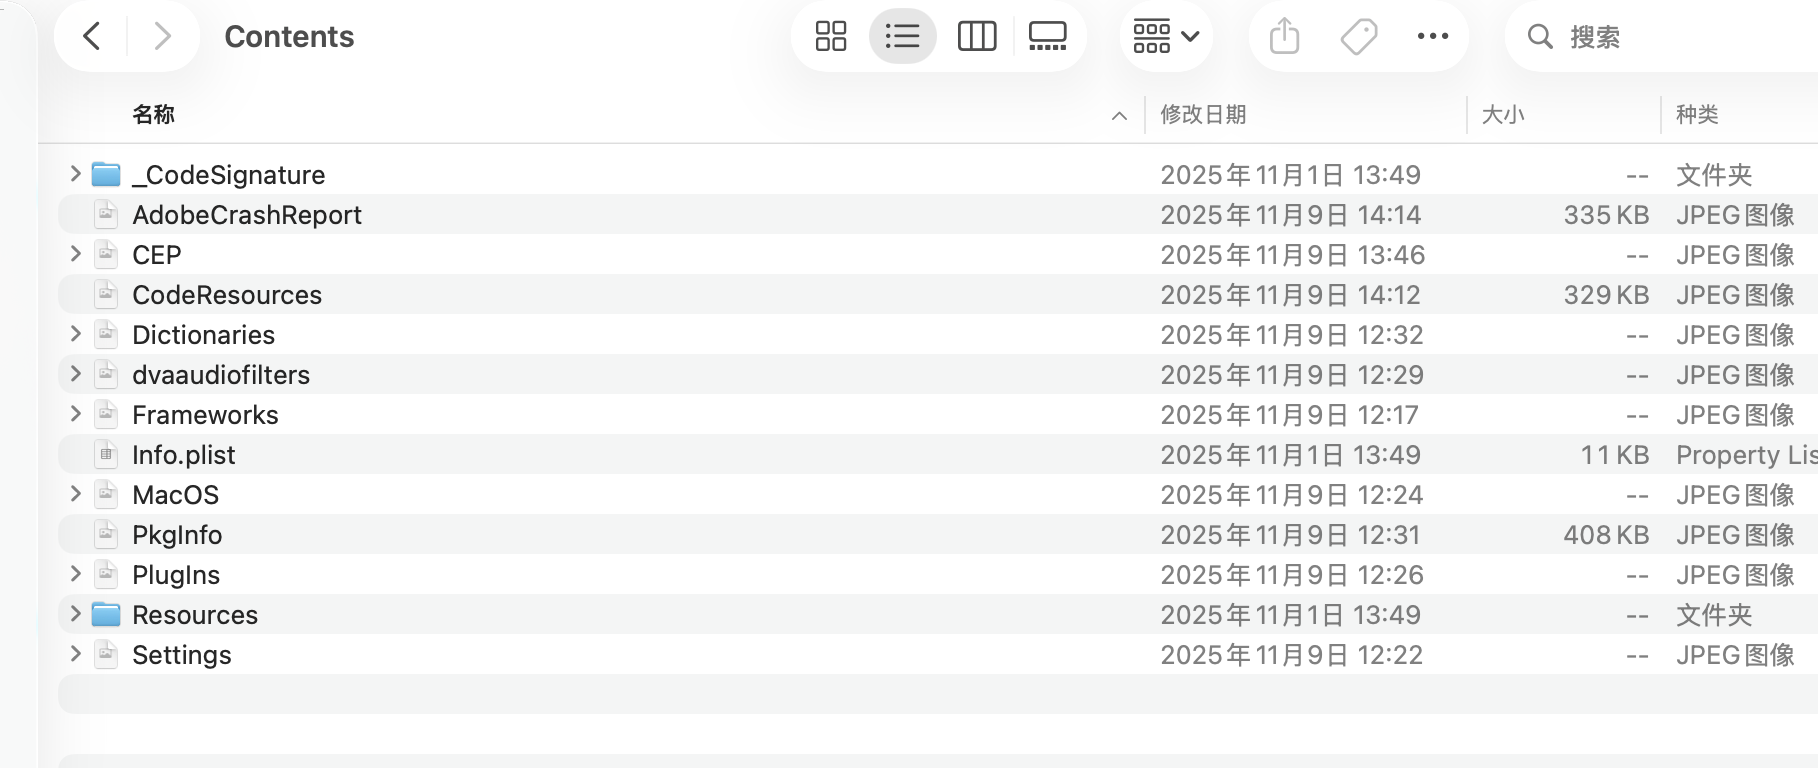Open the group-by dropdown in toolbar
Image resolution: width=1818 pixels, height=768 pixels.
1165,37
